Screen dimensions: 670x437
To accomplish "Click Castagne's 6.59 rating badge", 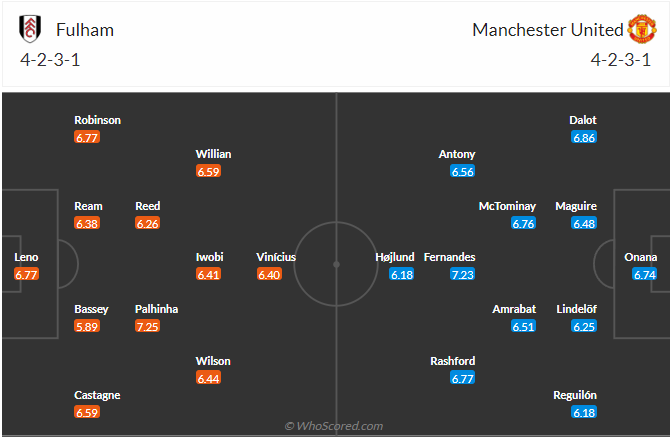I will click(87, 412).
